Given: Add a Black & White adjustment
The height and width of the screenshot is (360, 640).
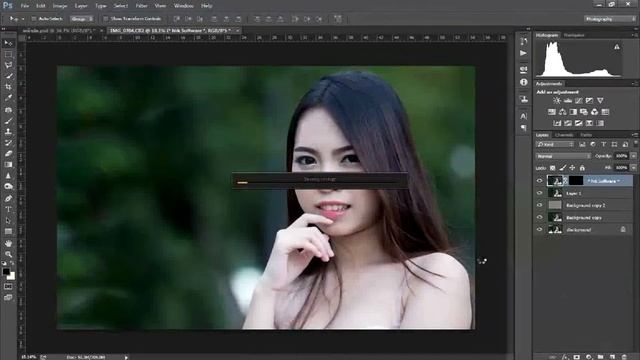Looking at the screenshot, I should tap(573, 112).
